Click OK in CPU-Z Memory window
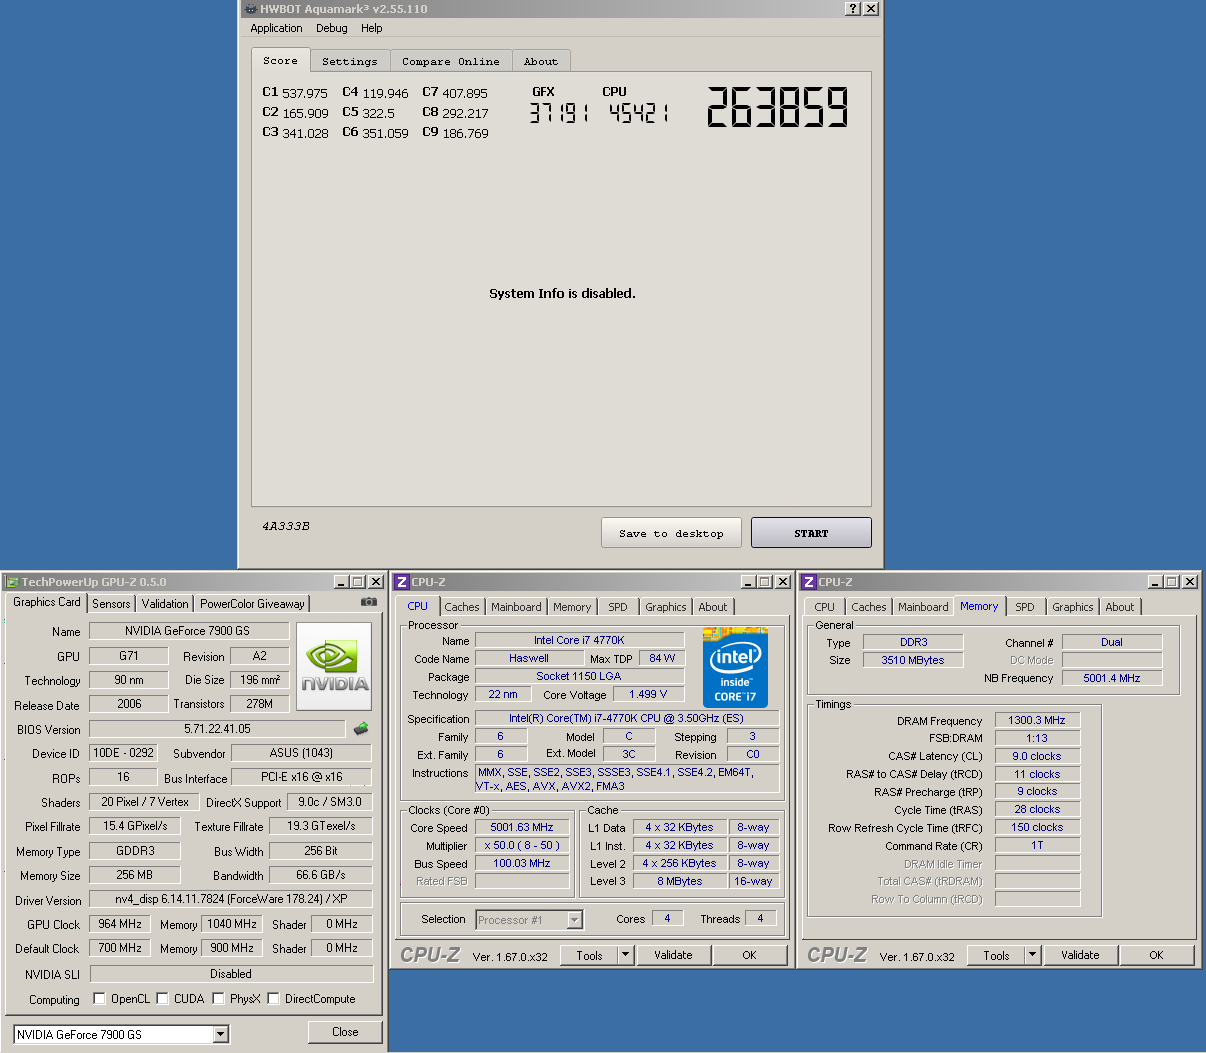1206x1053 pixels. (1156, 955)
